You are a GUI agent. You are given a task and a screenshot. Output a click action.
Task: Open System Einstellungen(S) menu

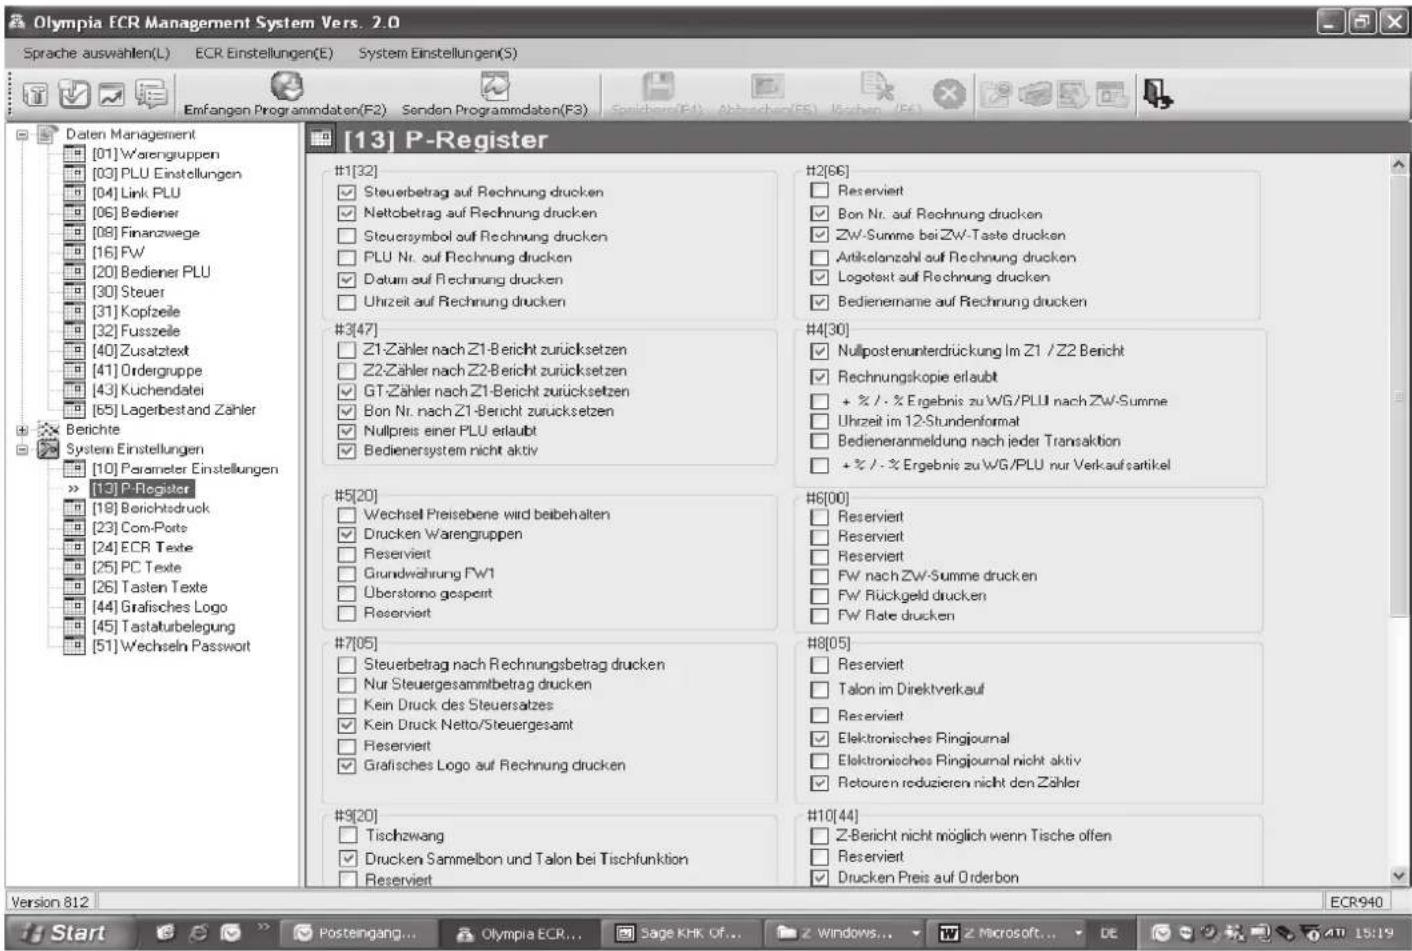[x=438, y=53]
